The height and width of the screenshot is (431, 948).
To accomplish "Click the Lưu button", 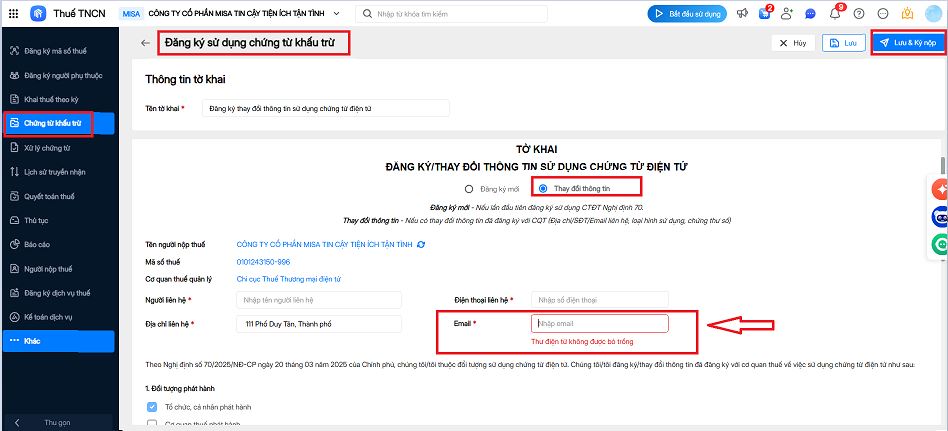I will 843,43.
